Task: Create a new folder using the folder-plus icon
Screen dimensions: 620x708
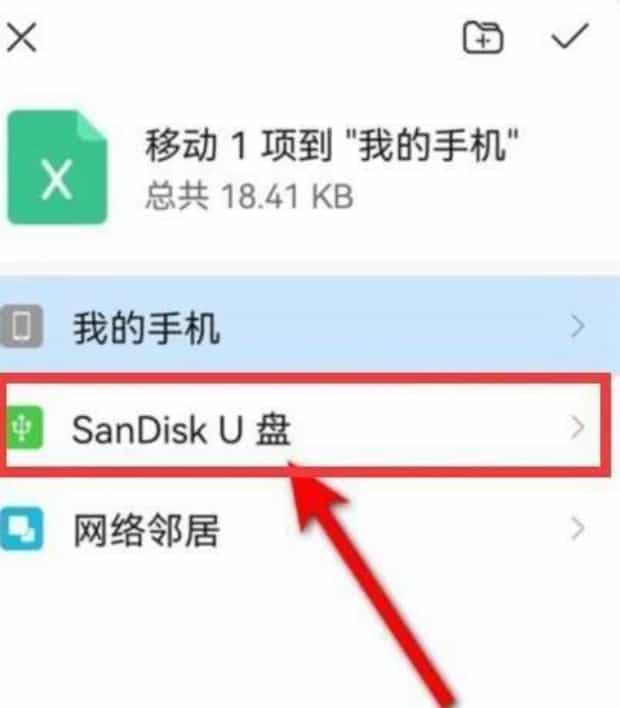Action: point(483,37)
